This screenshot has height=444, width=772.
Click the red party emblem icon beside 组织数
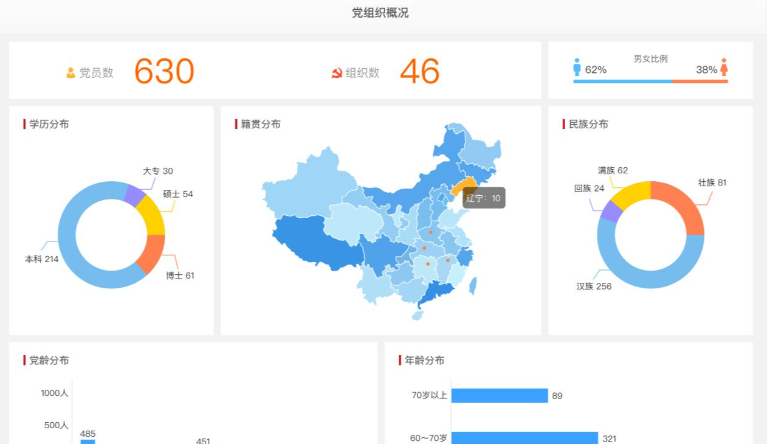[337, 72]
